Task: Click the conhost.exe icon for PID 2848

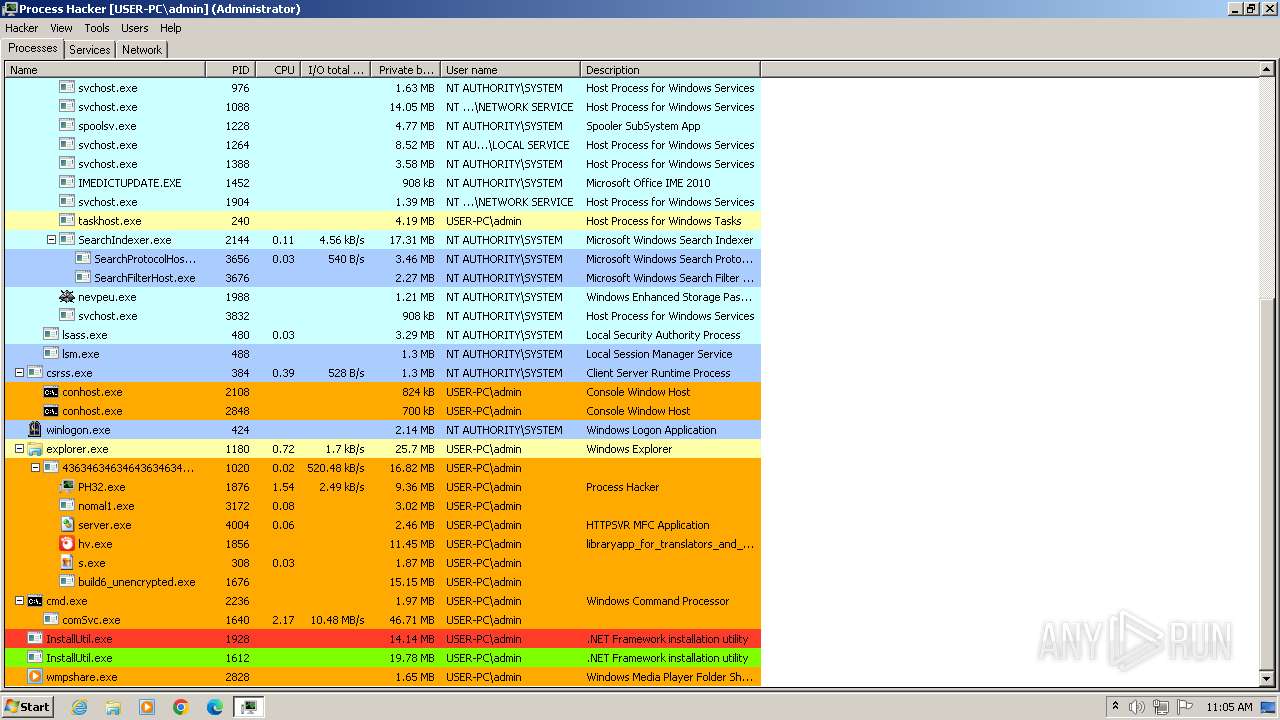Action: [x=51, y=411]
